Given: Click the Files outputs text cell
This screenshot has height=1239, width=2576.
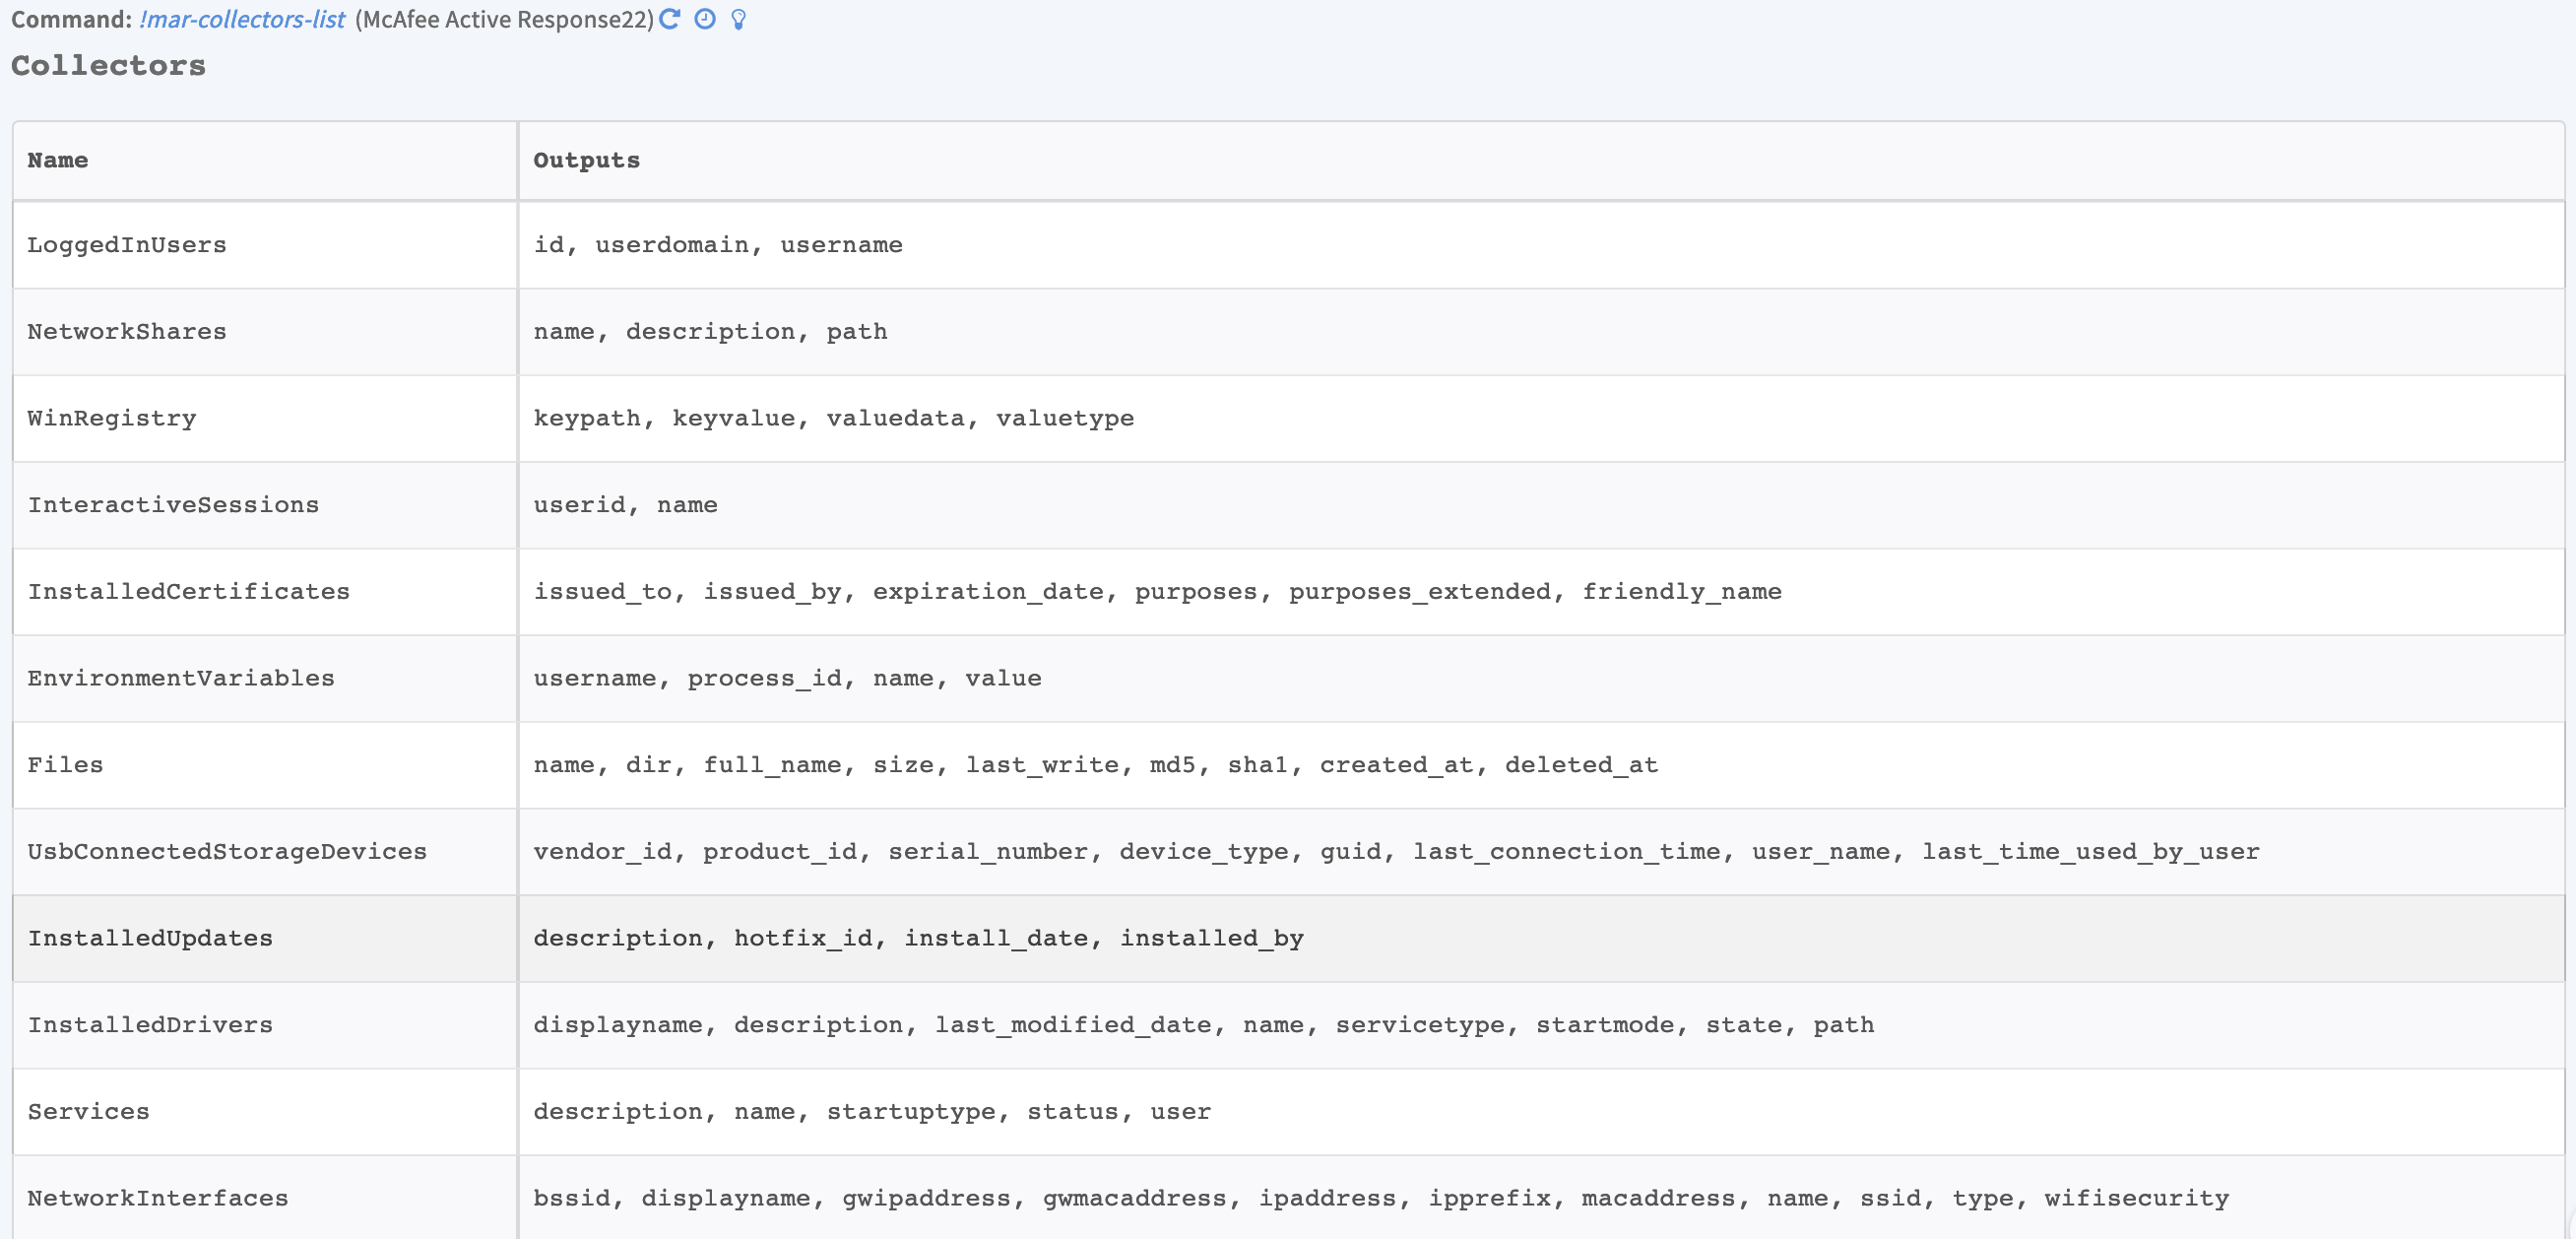Looking at the screenshot, I should [x=1095, y=765].
